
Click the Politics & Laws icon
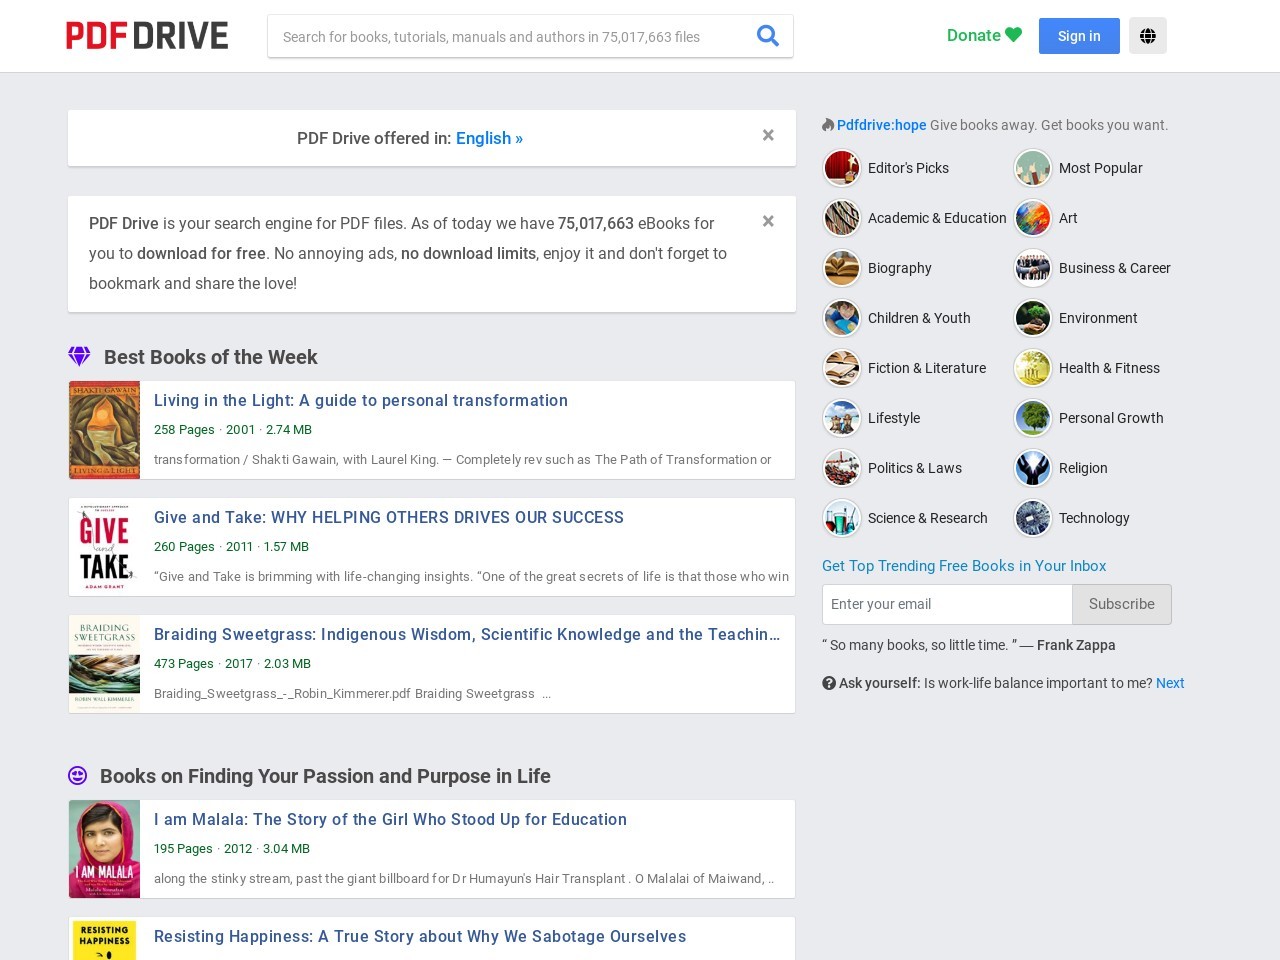tap(842, 468)
